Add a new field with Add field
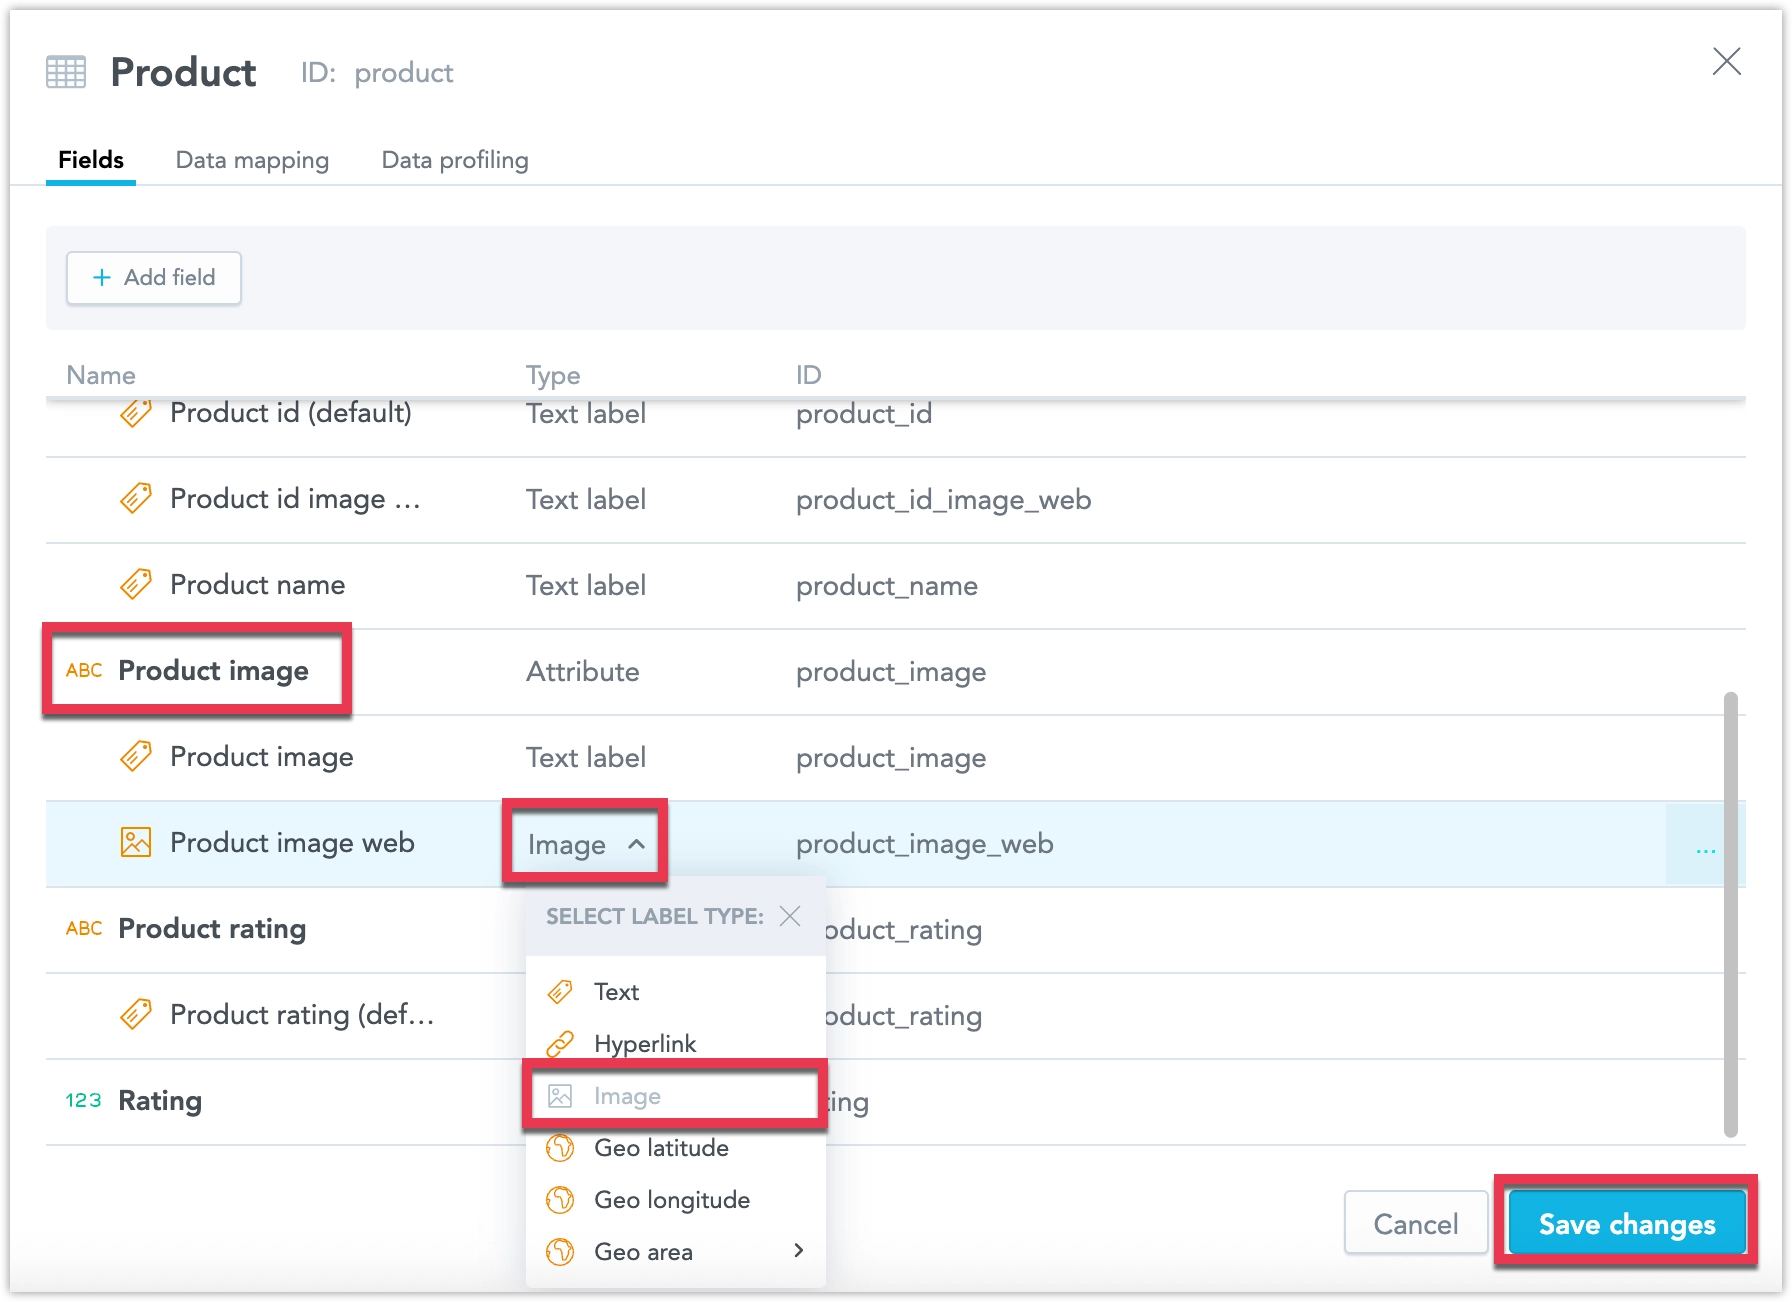This screenshot has height=1302, width=1792. point(154,278)
